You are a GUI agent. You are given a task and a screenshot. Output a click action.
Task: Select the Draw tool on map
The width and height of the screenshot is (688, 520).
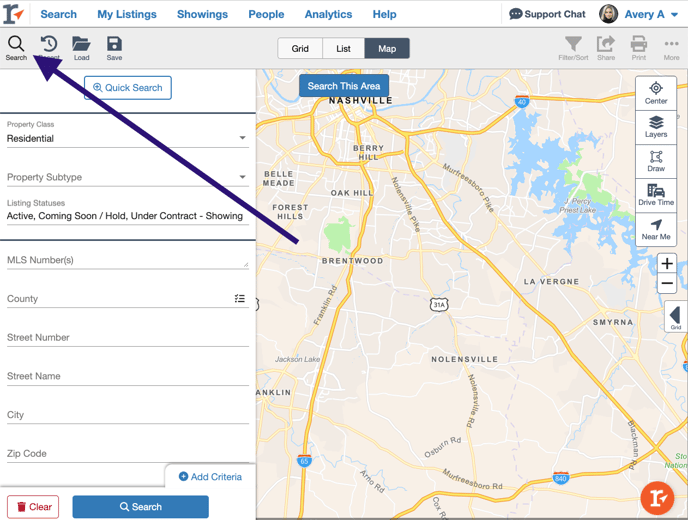tap(656, 161)
